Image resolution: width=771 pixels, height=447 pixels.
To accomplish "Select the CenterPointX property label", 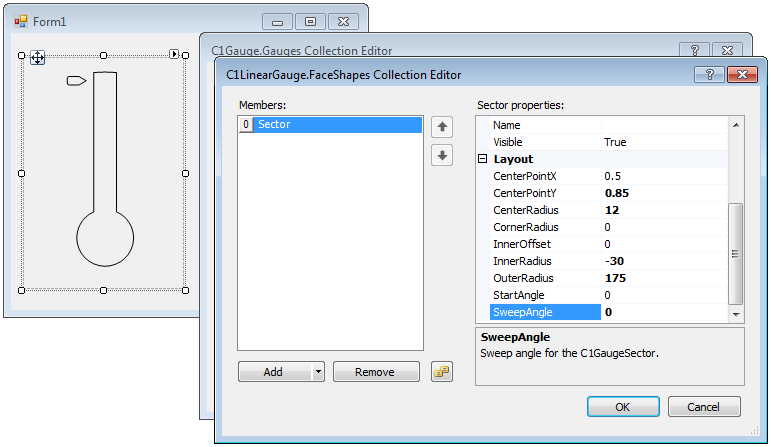I will 545,176.
